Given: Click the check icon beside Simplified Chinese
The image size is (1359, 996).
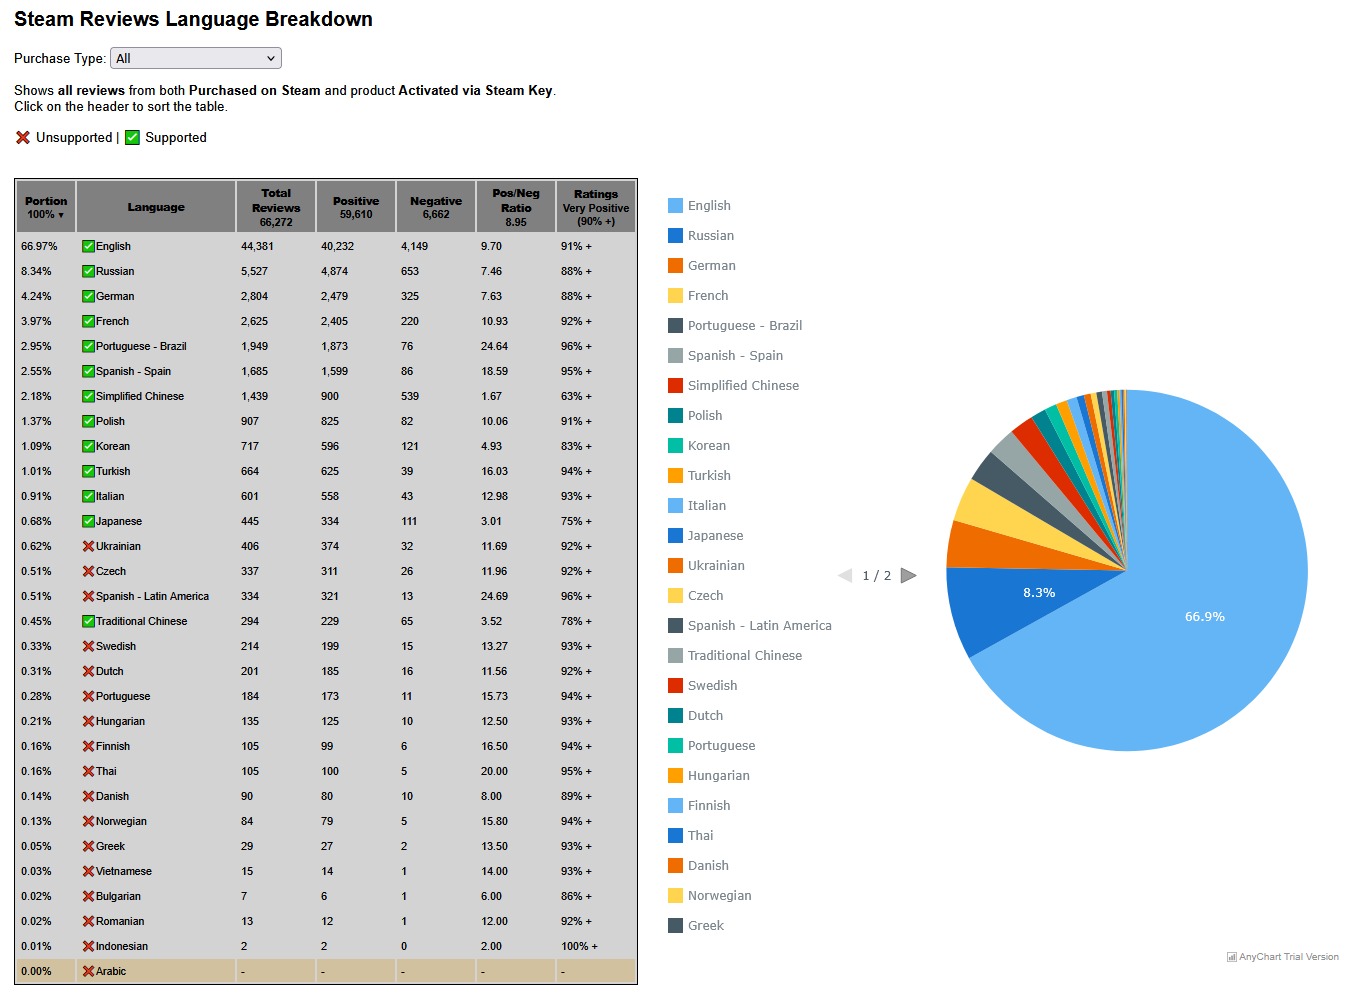Looking at the screenshot, I should (88, 396).
